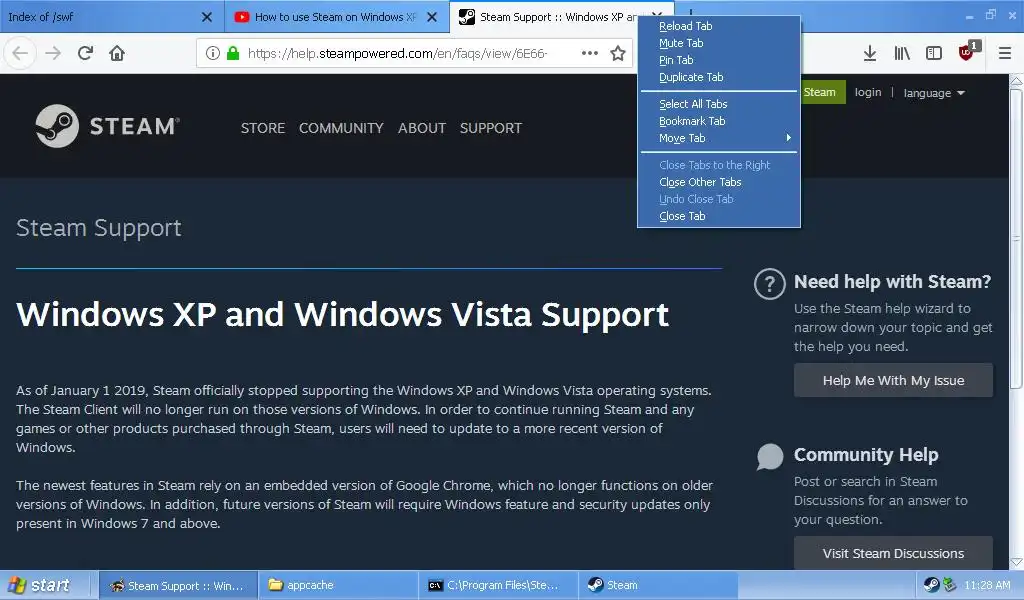Switch to appcache taskbar window

338,585
